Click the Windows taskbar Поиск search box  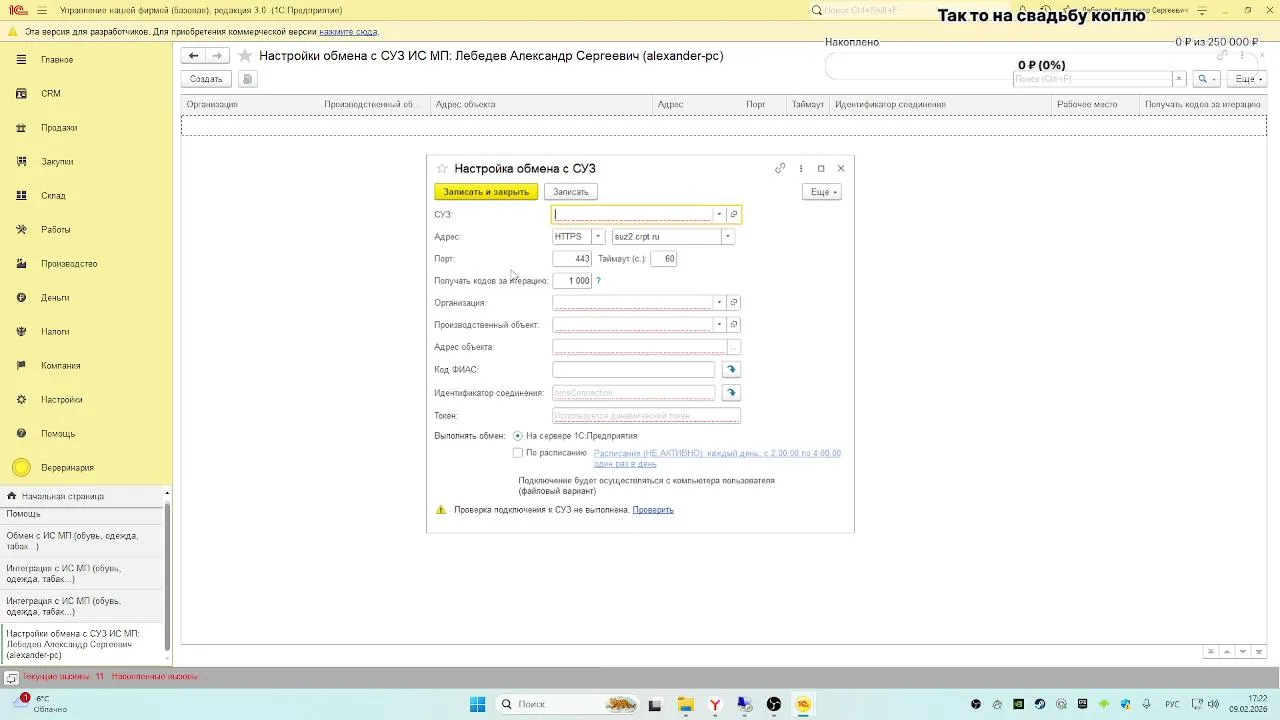[568, 704]
